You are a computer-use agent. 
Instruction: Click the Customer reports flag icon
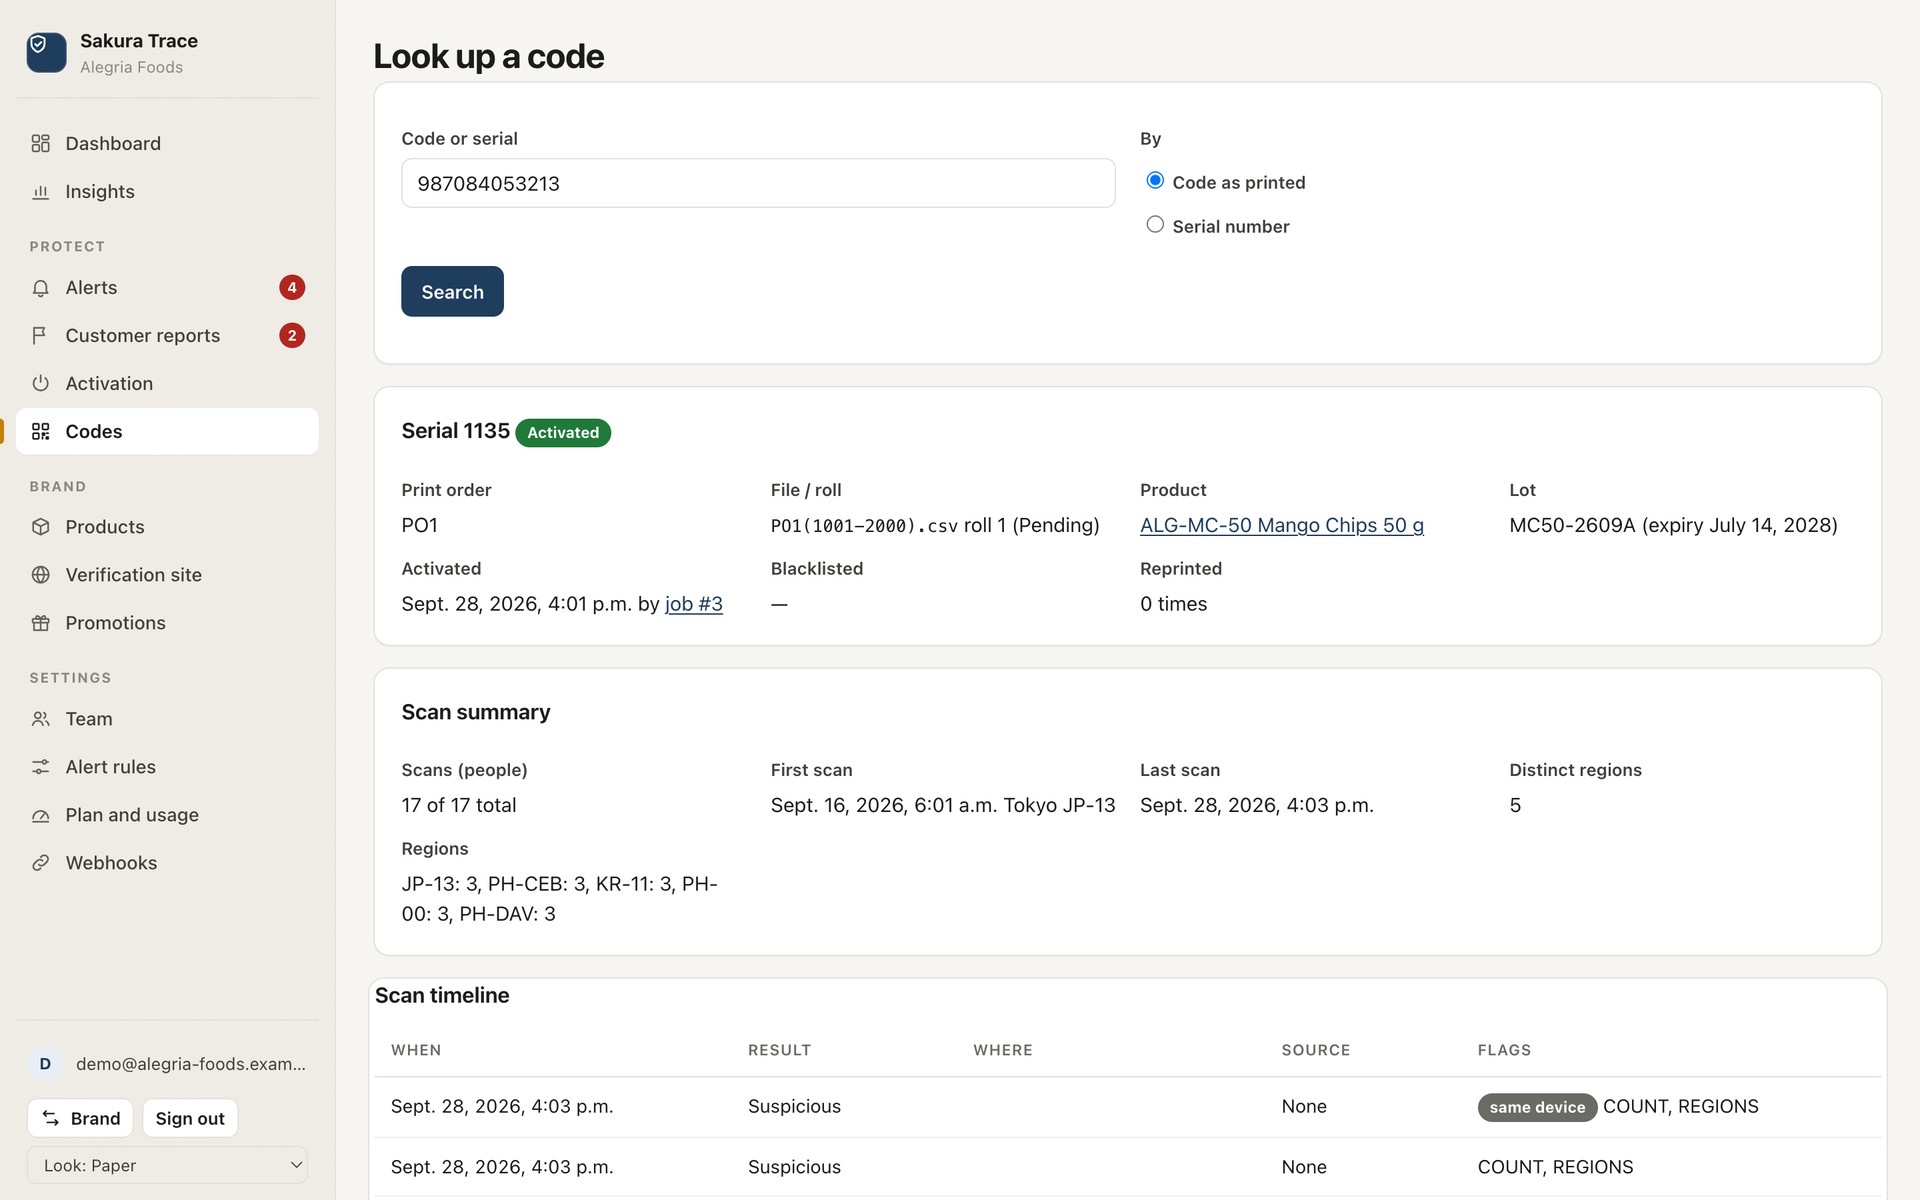[x=40, y=336]
